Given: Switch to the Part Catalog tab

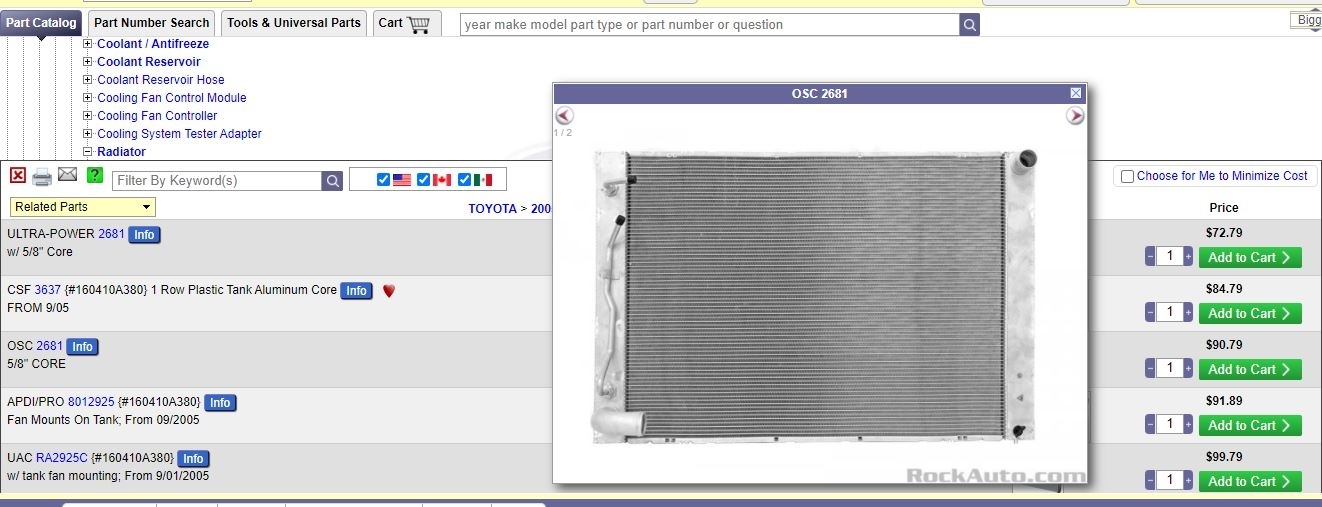Looking at the screenshot, I should click(41, 23).
